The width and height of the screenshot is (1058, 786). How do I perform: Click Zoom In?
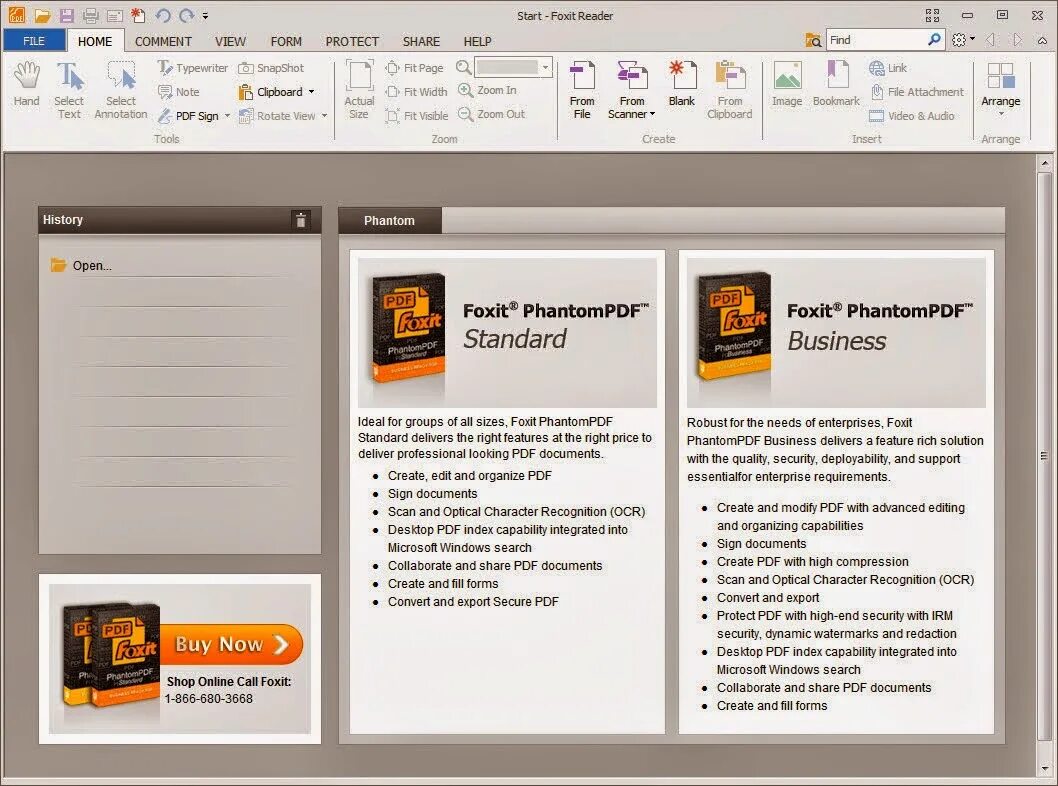pyautogui.click(x=487, y=90)
